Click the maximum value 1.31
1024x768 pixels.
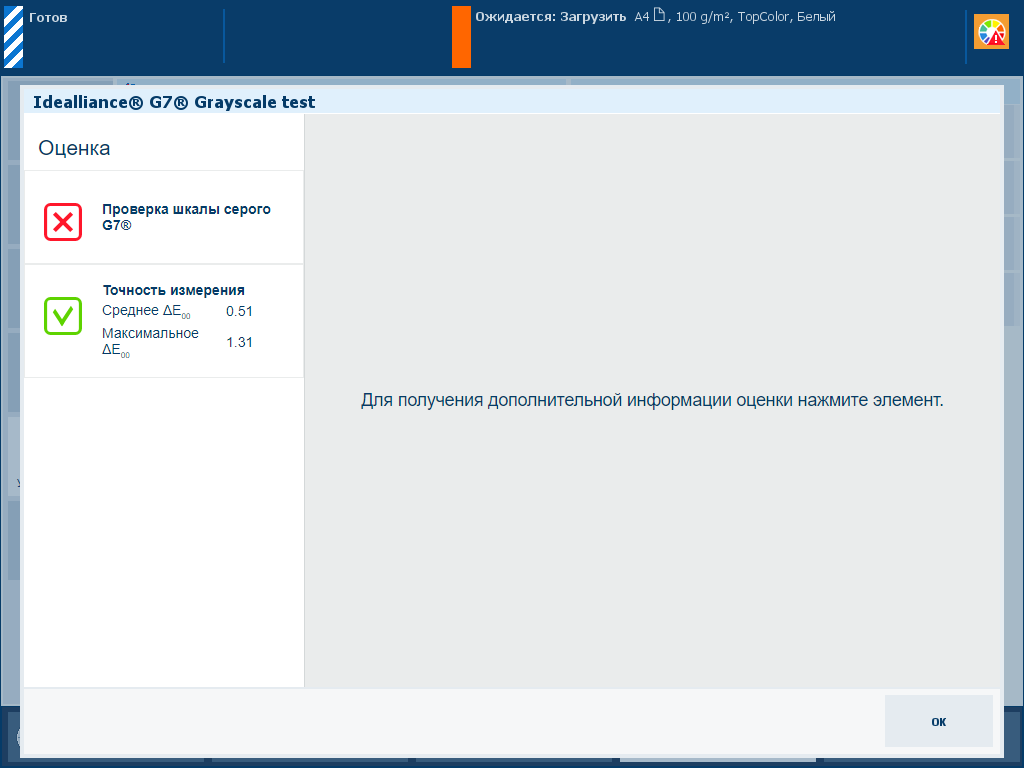[x=239, y=342]
